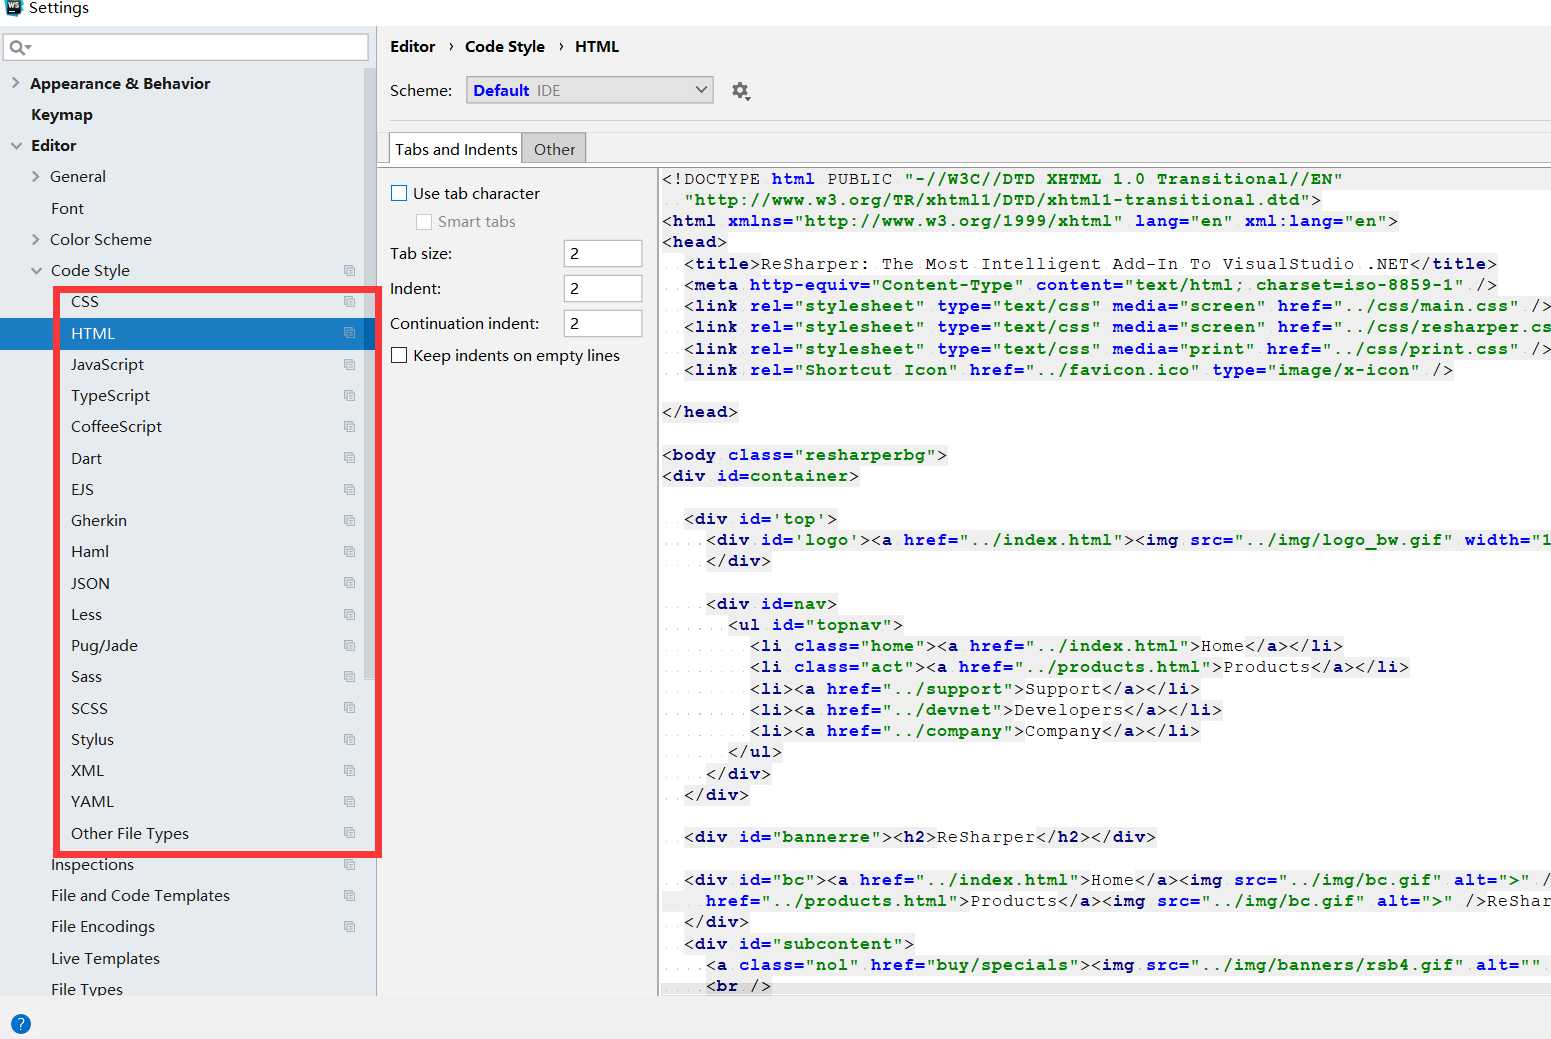
Task: Click copy icon on SCSS row
Action: coord(349,708)
